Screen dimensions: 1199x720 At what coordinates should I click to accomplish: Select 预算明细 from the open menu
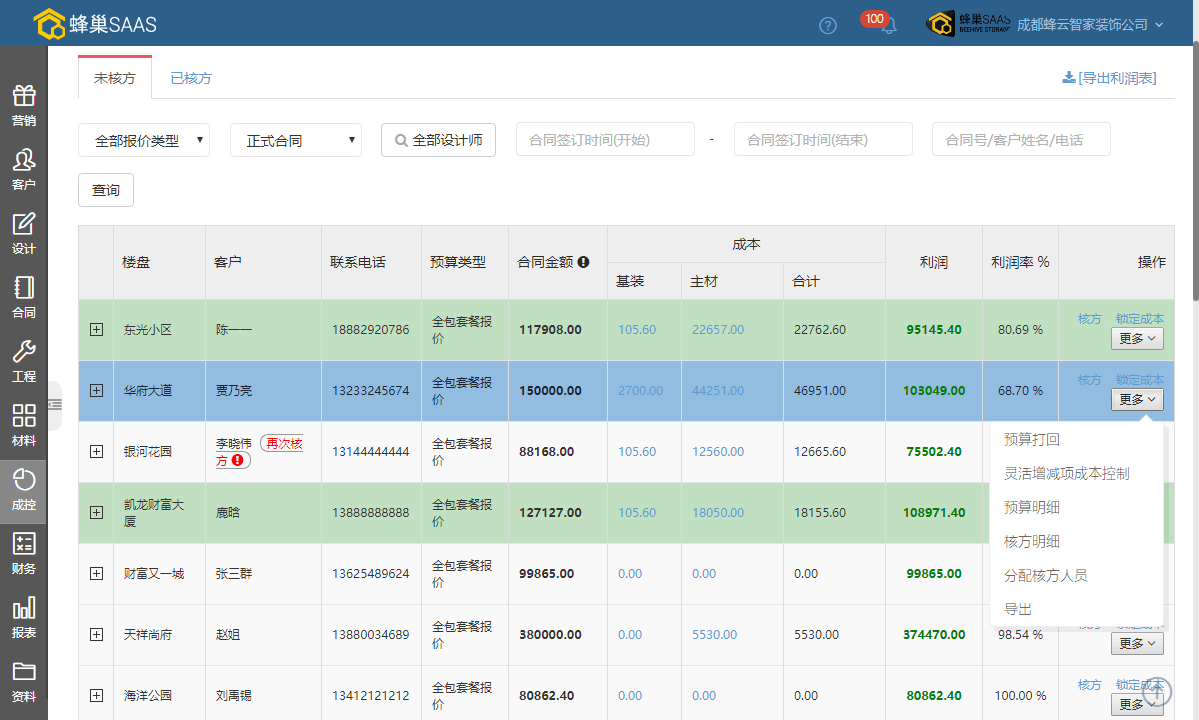(x=1032, y=507)
